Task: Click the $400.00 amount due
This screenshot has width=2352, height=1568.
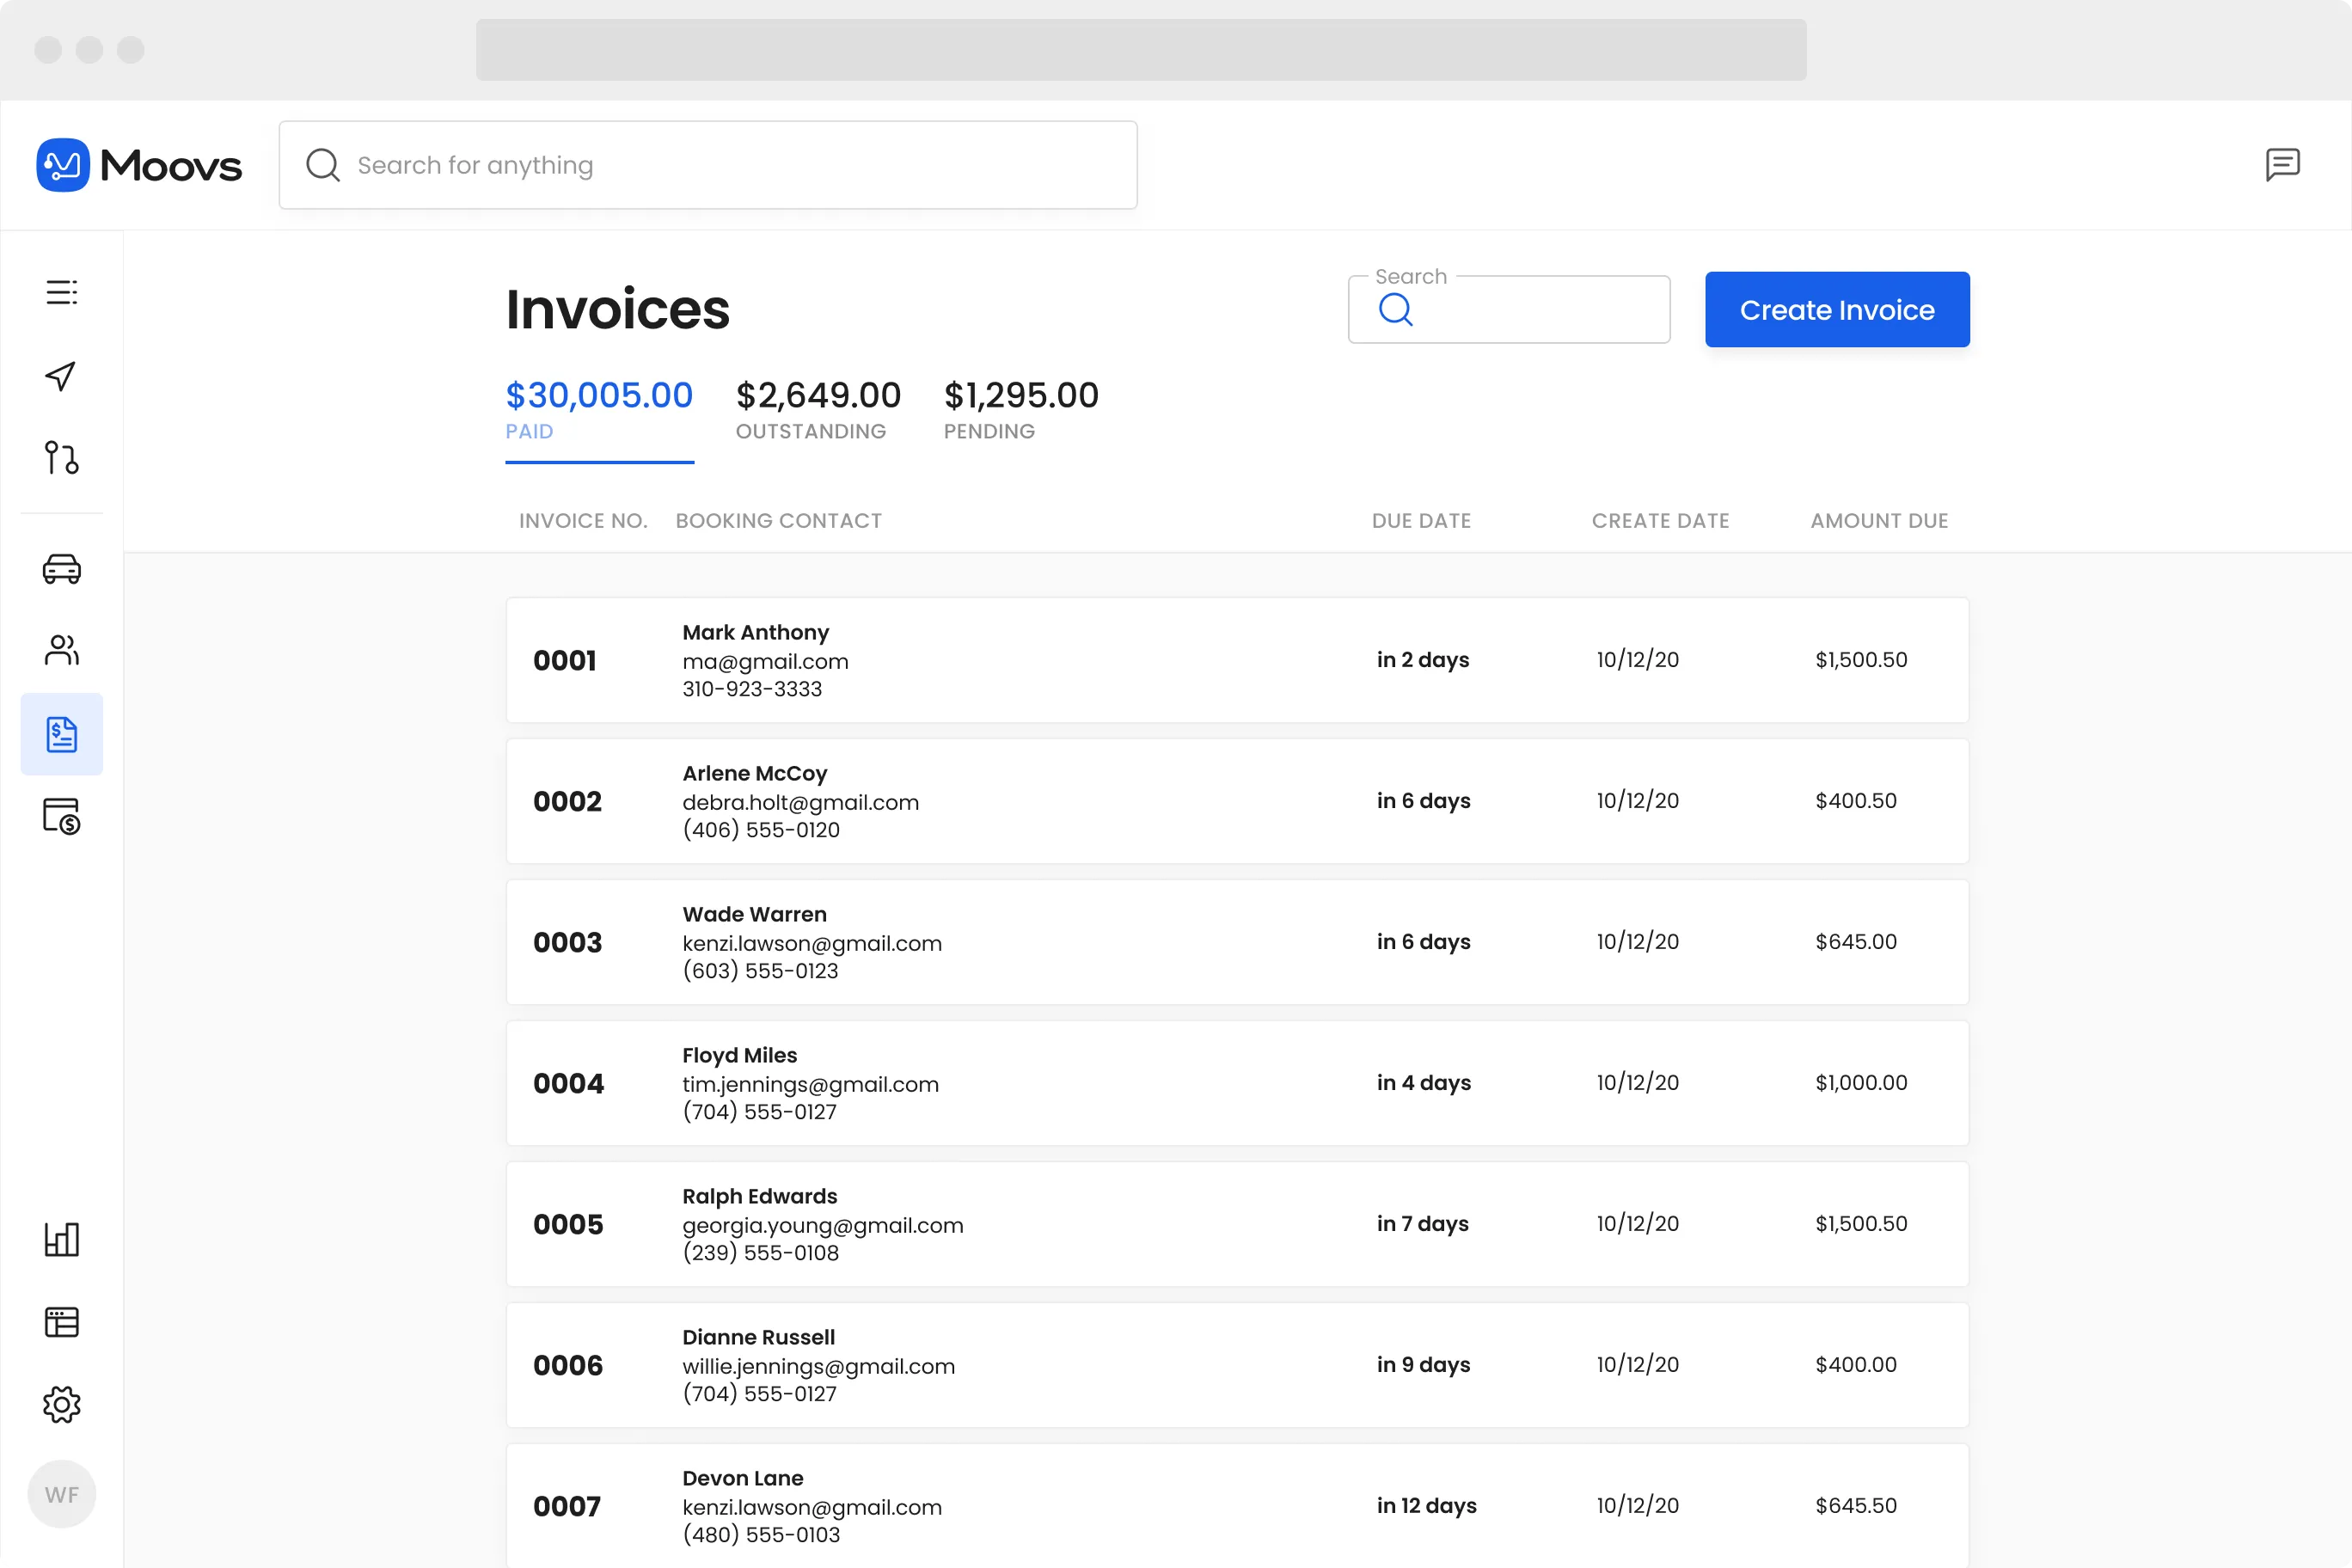Action: 1856,1365
